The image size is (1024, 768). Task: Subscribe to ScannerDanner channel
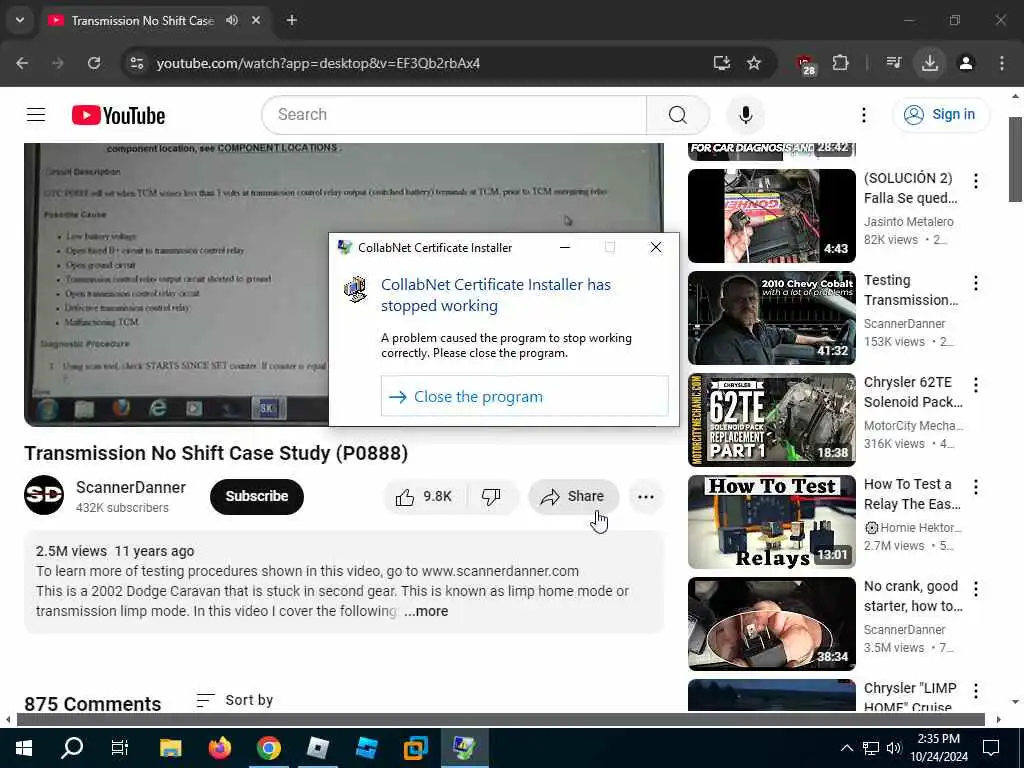click(257, 497)
